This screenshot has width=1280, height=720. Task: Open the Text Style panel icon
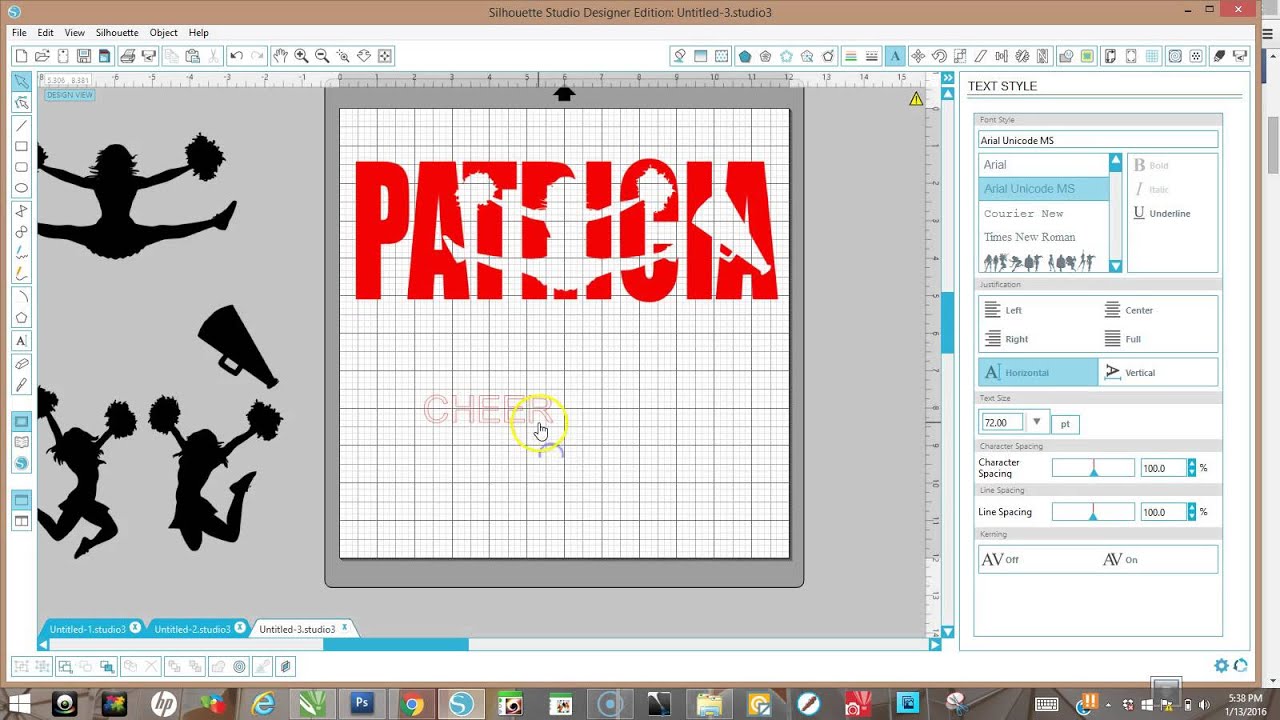pyautogui.click(x=895, y=56)
